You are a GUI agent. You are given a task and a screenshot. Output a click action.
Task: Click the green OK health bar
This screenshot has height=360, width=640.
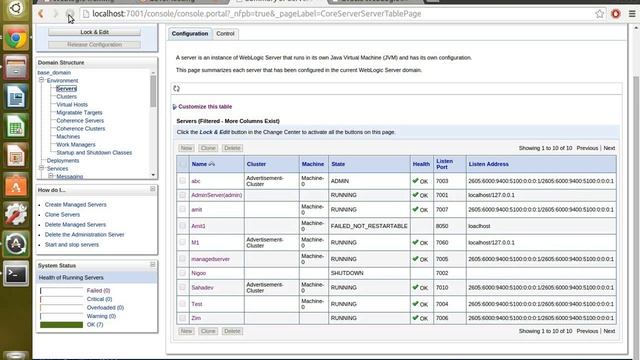[x=61, y=324]
